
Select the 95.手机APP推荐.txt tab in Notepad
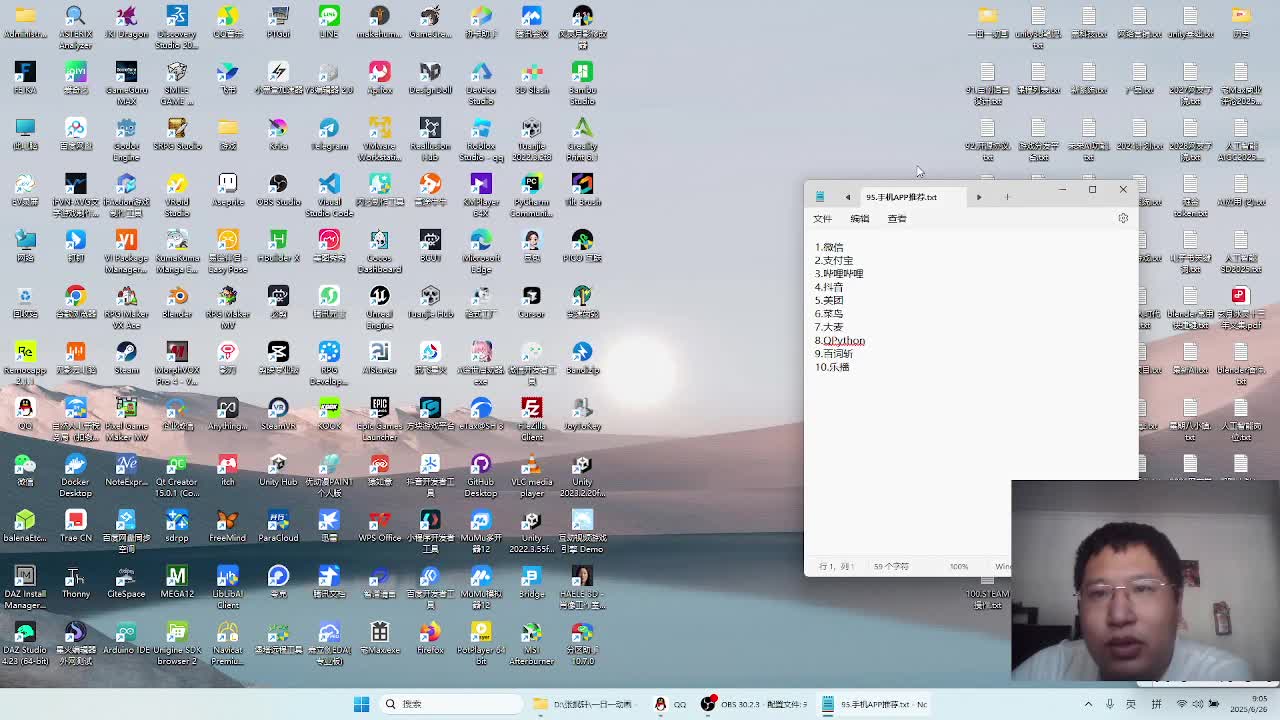pos(902,197)
